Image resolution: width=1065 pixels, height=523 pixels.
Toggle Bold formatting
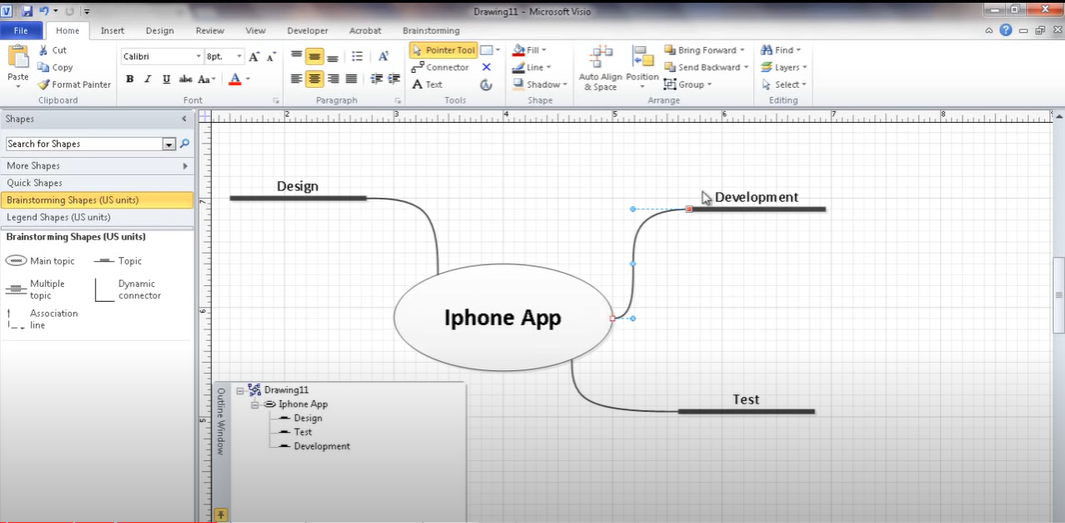click(130, 79)
